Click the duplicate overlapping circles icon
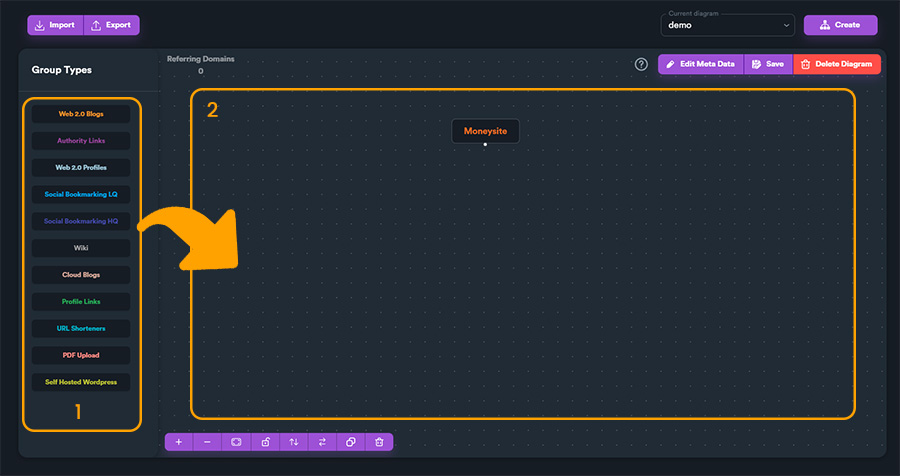This screenshot has width=900, height=476. pos(351,442)
